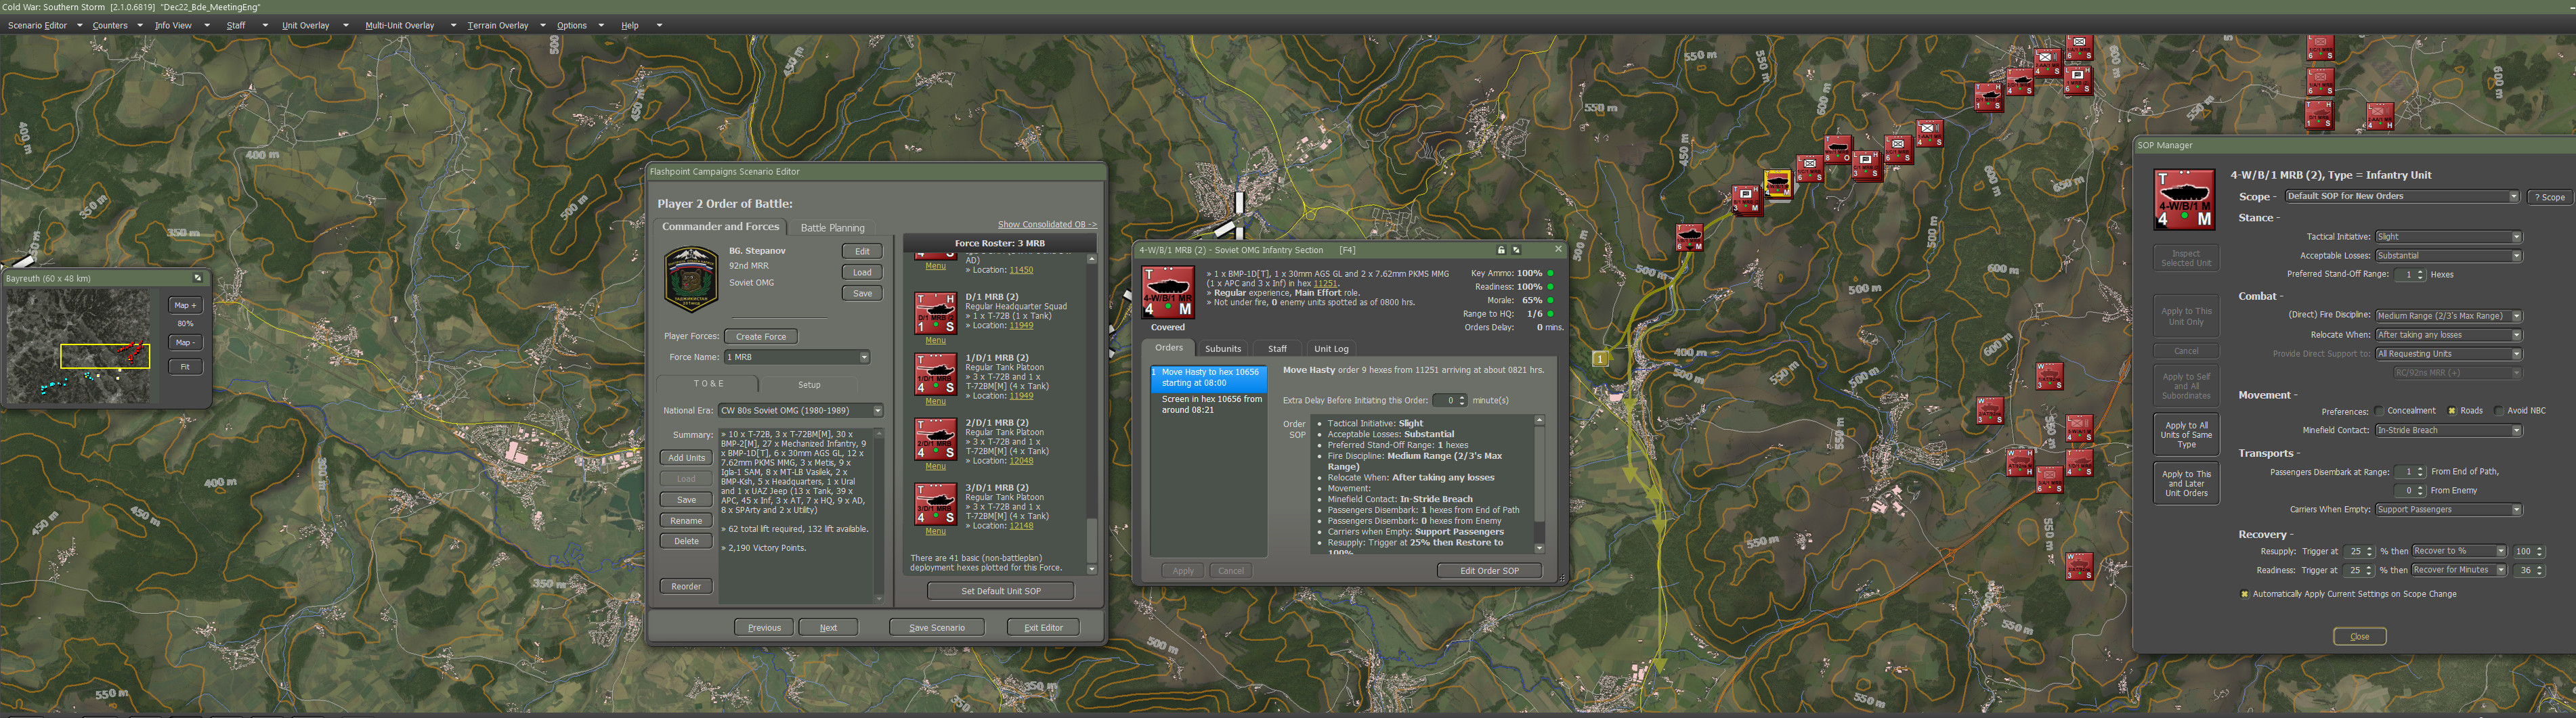Click the lock icon in unit panel title bar
The height and width of the screenshot is (718, 2576).
pyautogui.click(x=1500, y=250)
